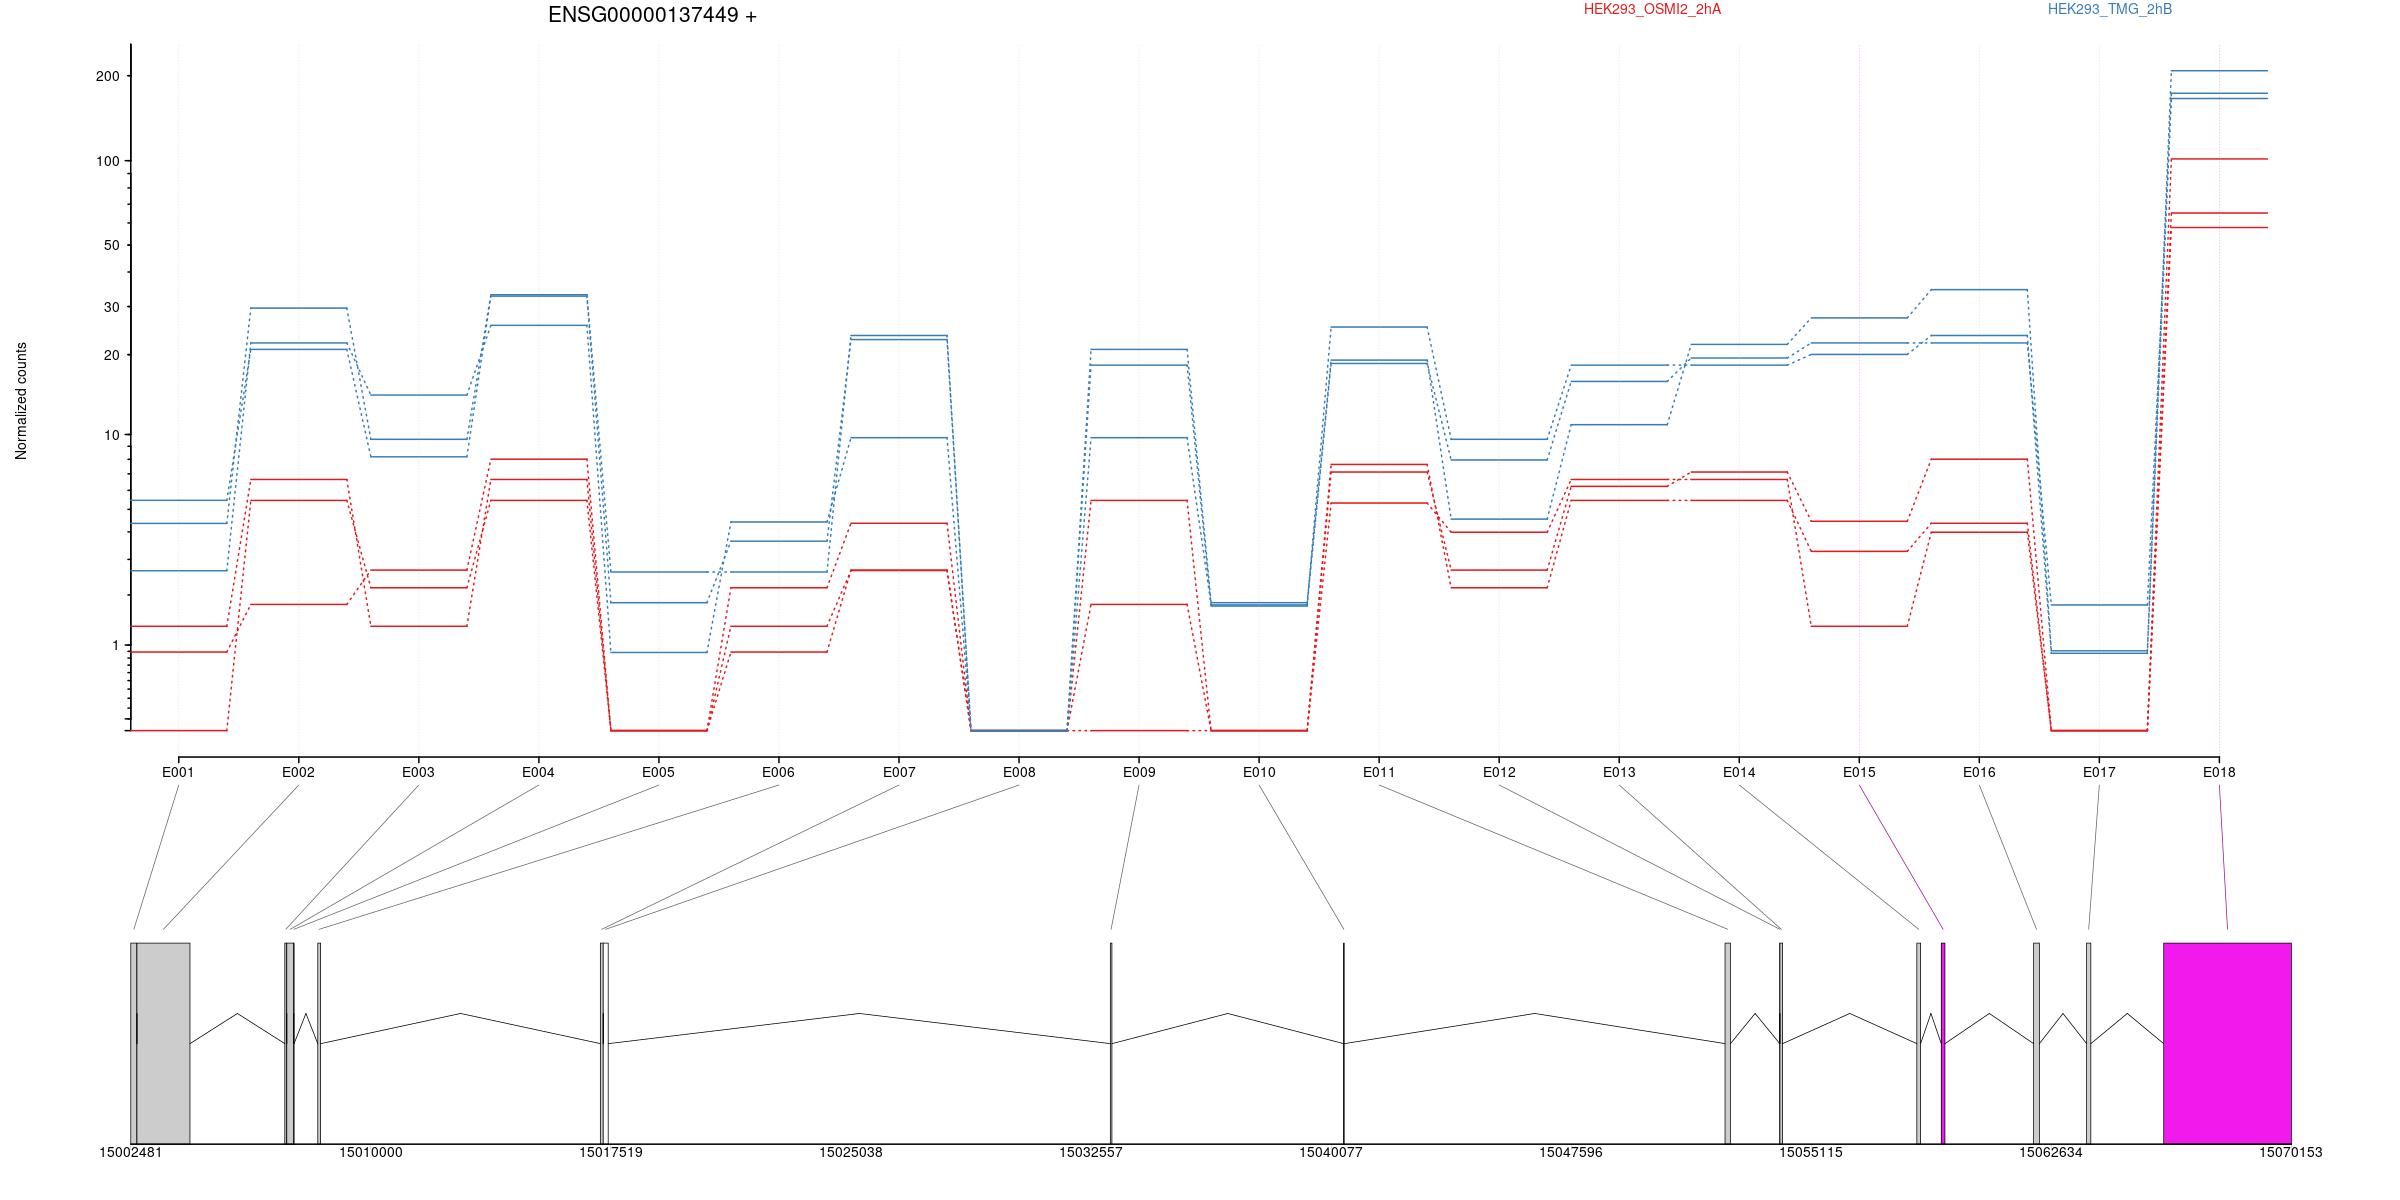Click y-axis tick value 30
2400x1200 pixels.
click(x=112, y=307)
